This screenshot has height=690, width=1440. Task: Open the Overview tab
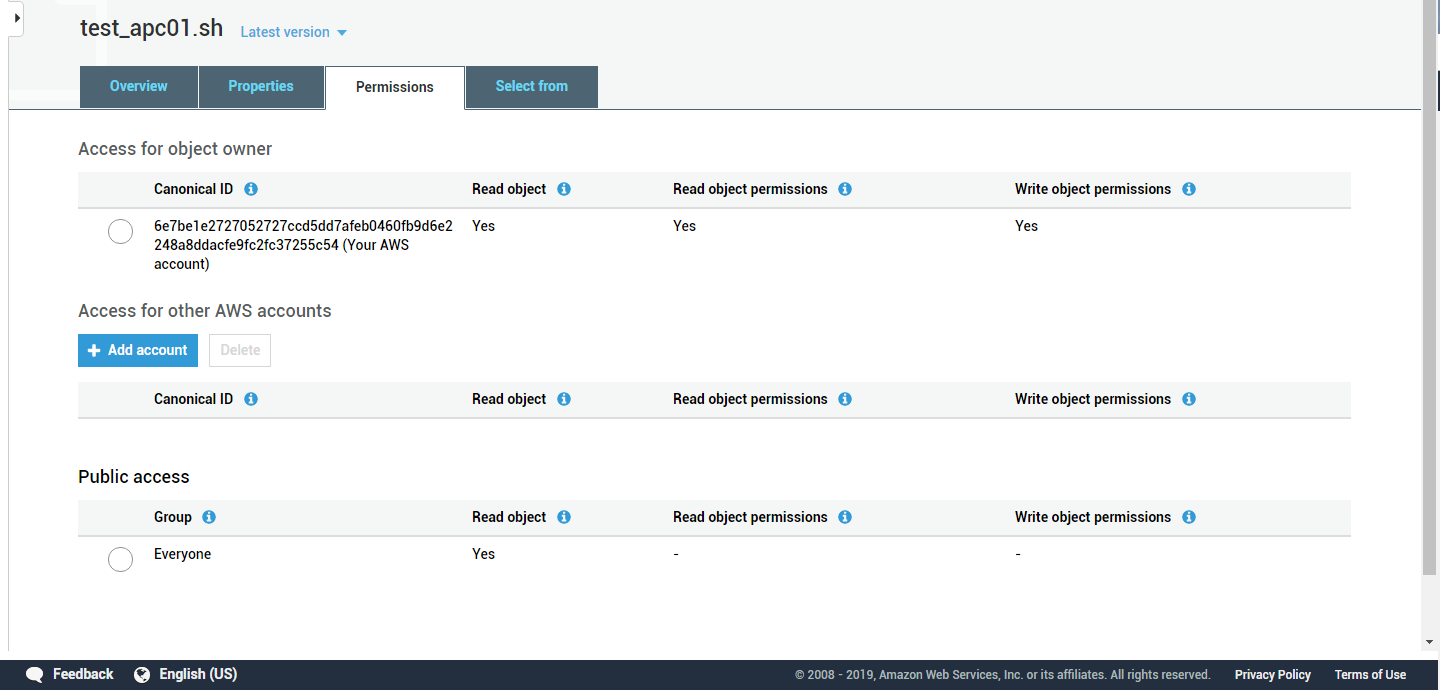138,87
